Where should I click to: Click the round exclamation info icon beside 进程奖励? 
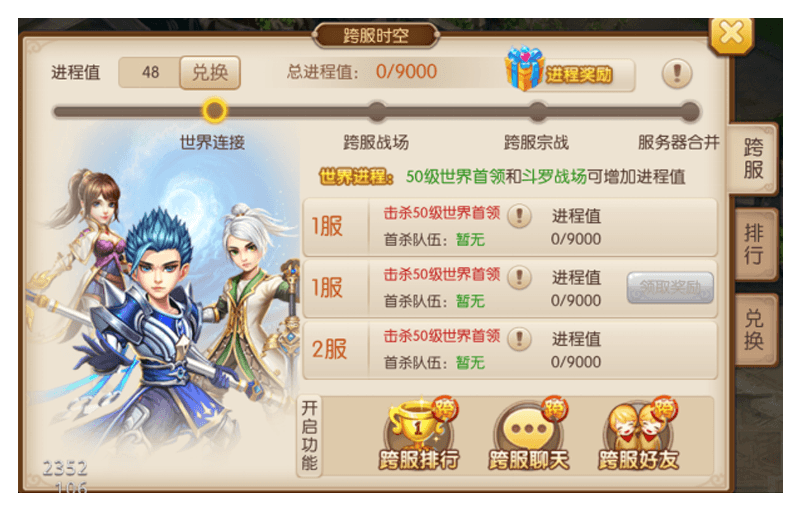pos(677,73)
